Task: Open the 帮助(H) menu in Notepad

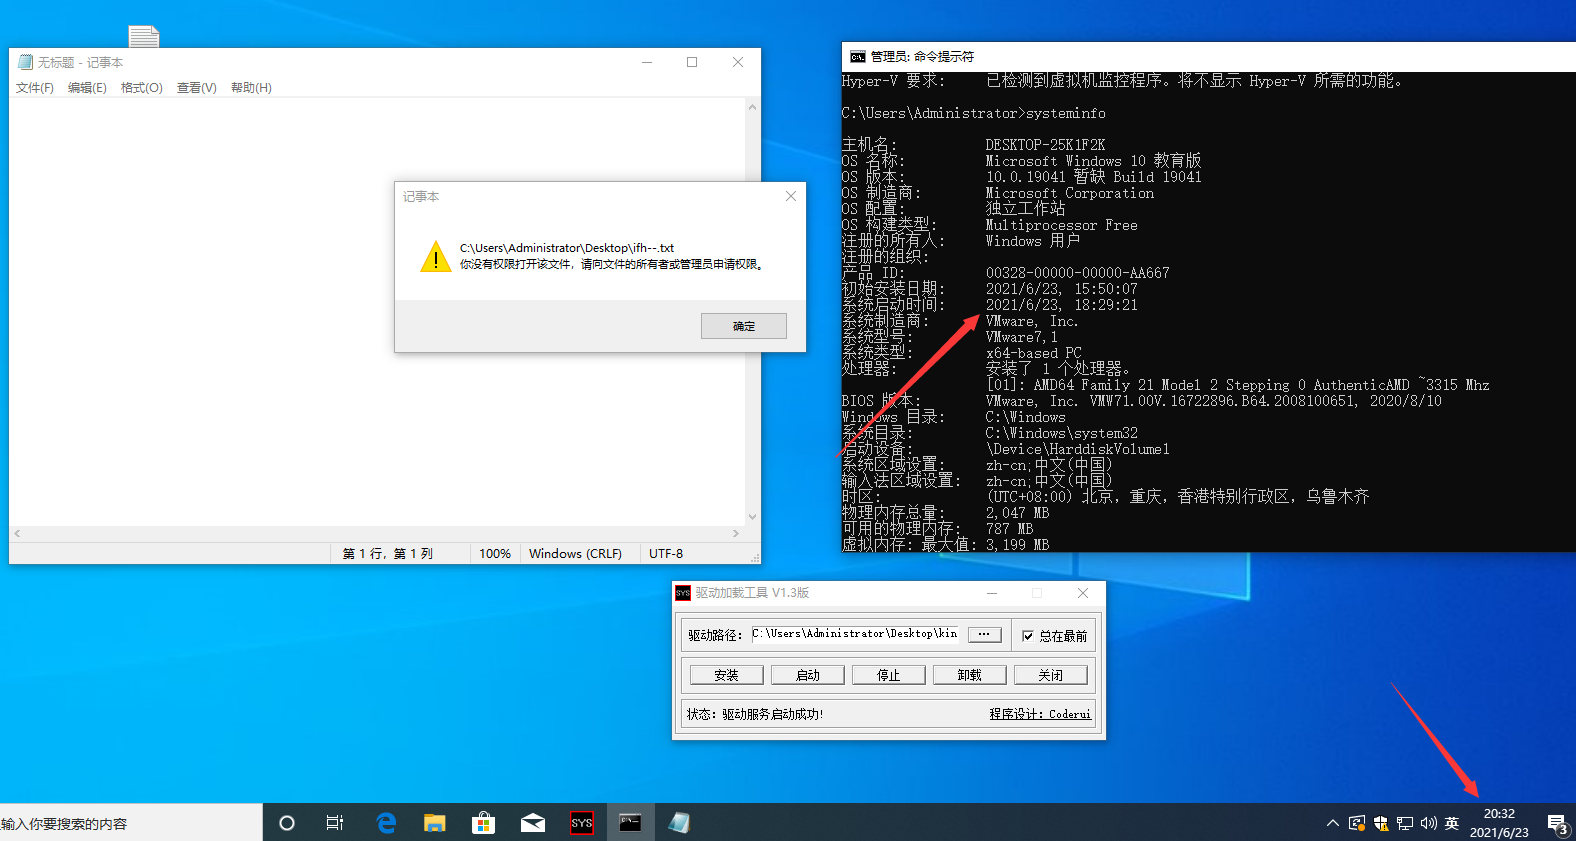Action: [251, 88]
